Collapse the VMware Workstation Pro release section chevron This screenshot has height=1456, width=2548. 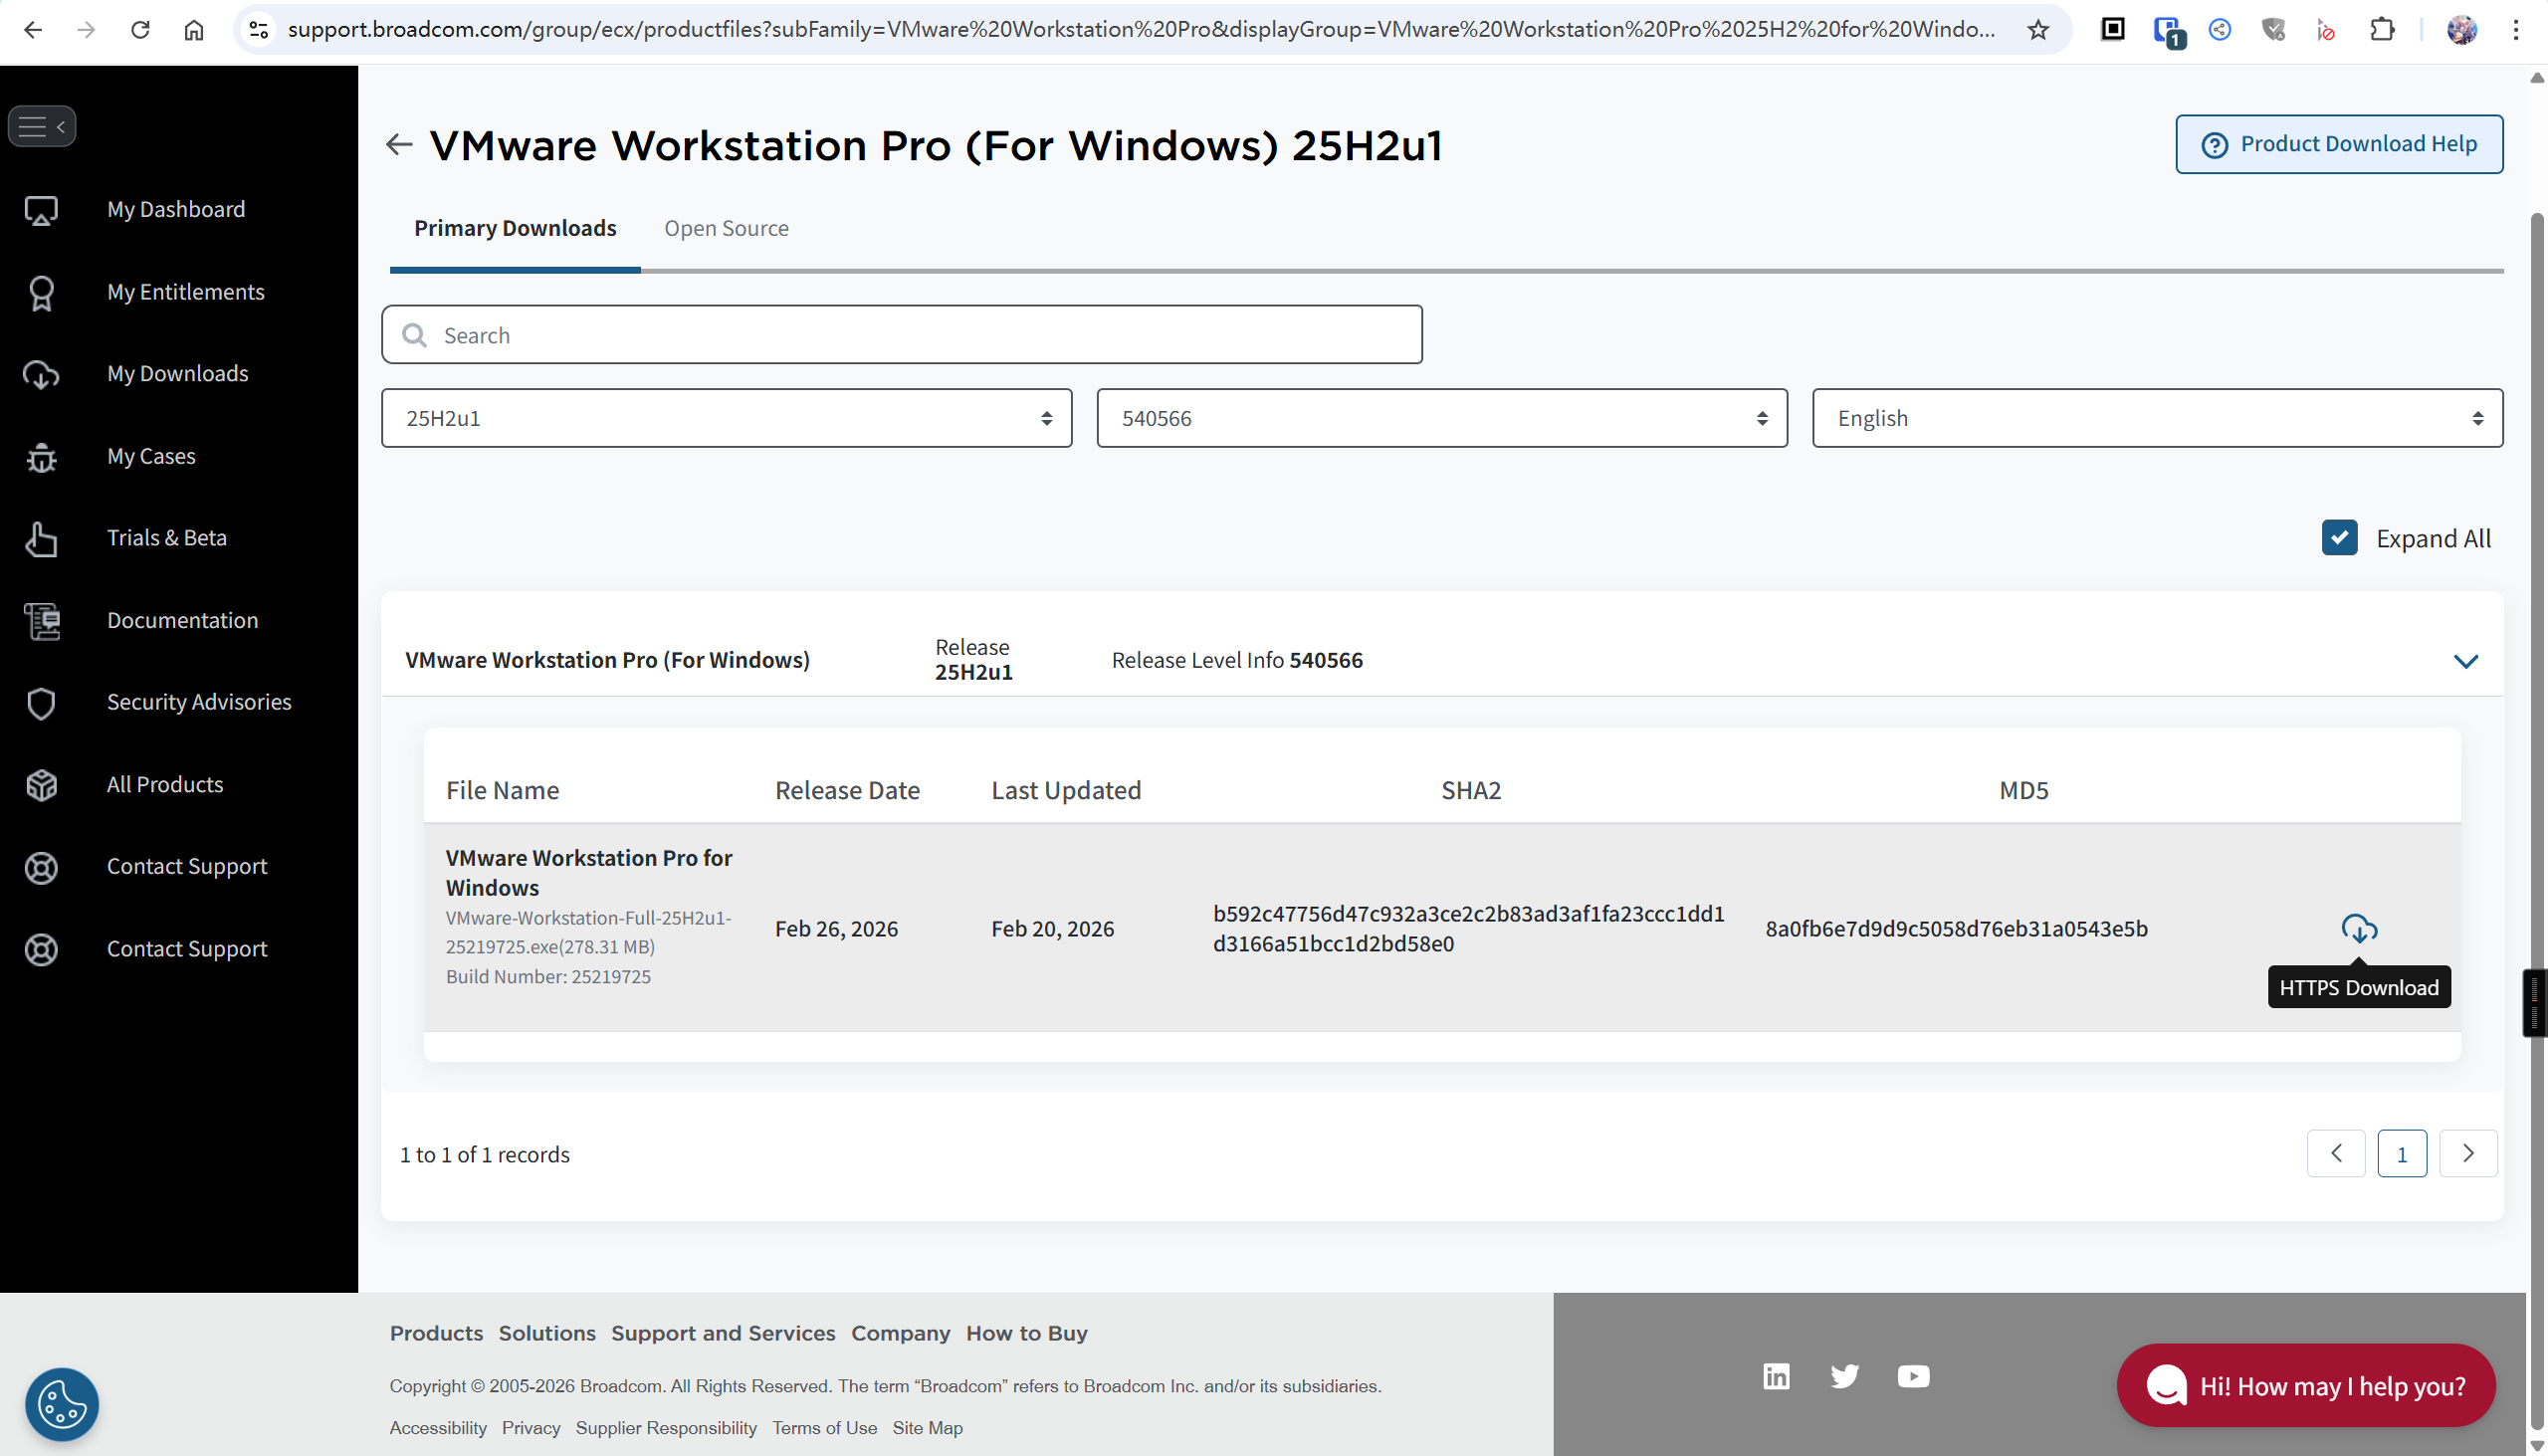coord(2466,661)
